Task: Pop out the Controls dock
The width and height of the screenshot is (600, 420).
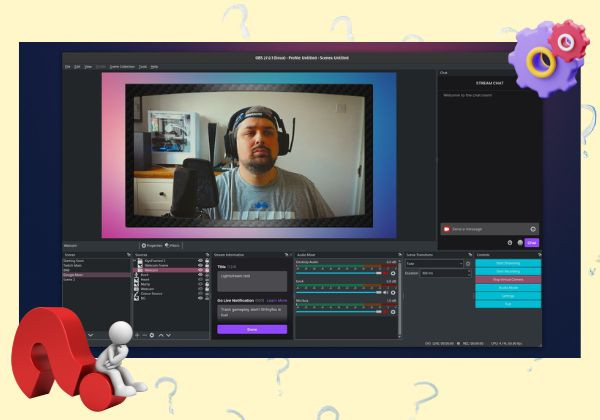Action: click(x=539, y=254)
